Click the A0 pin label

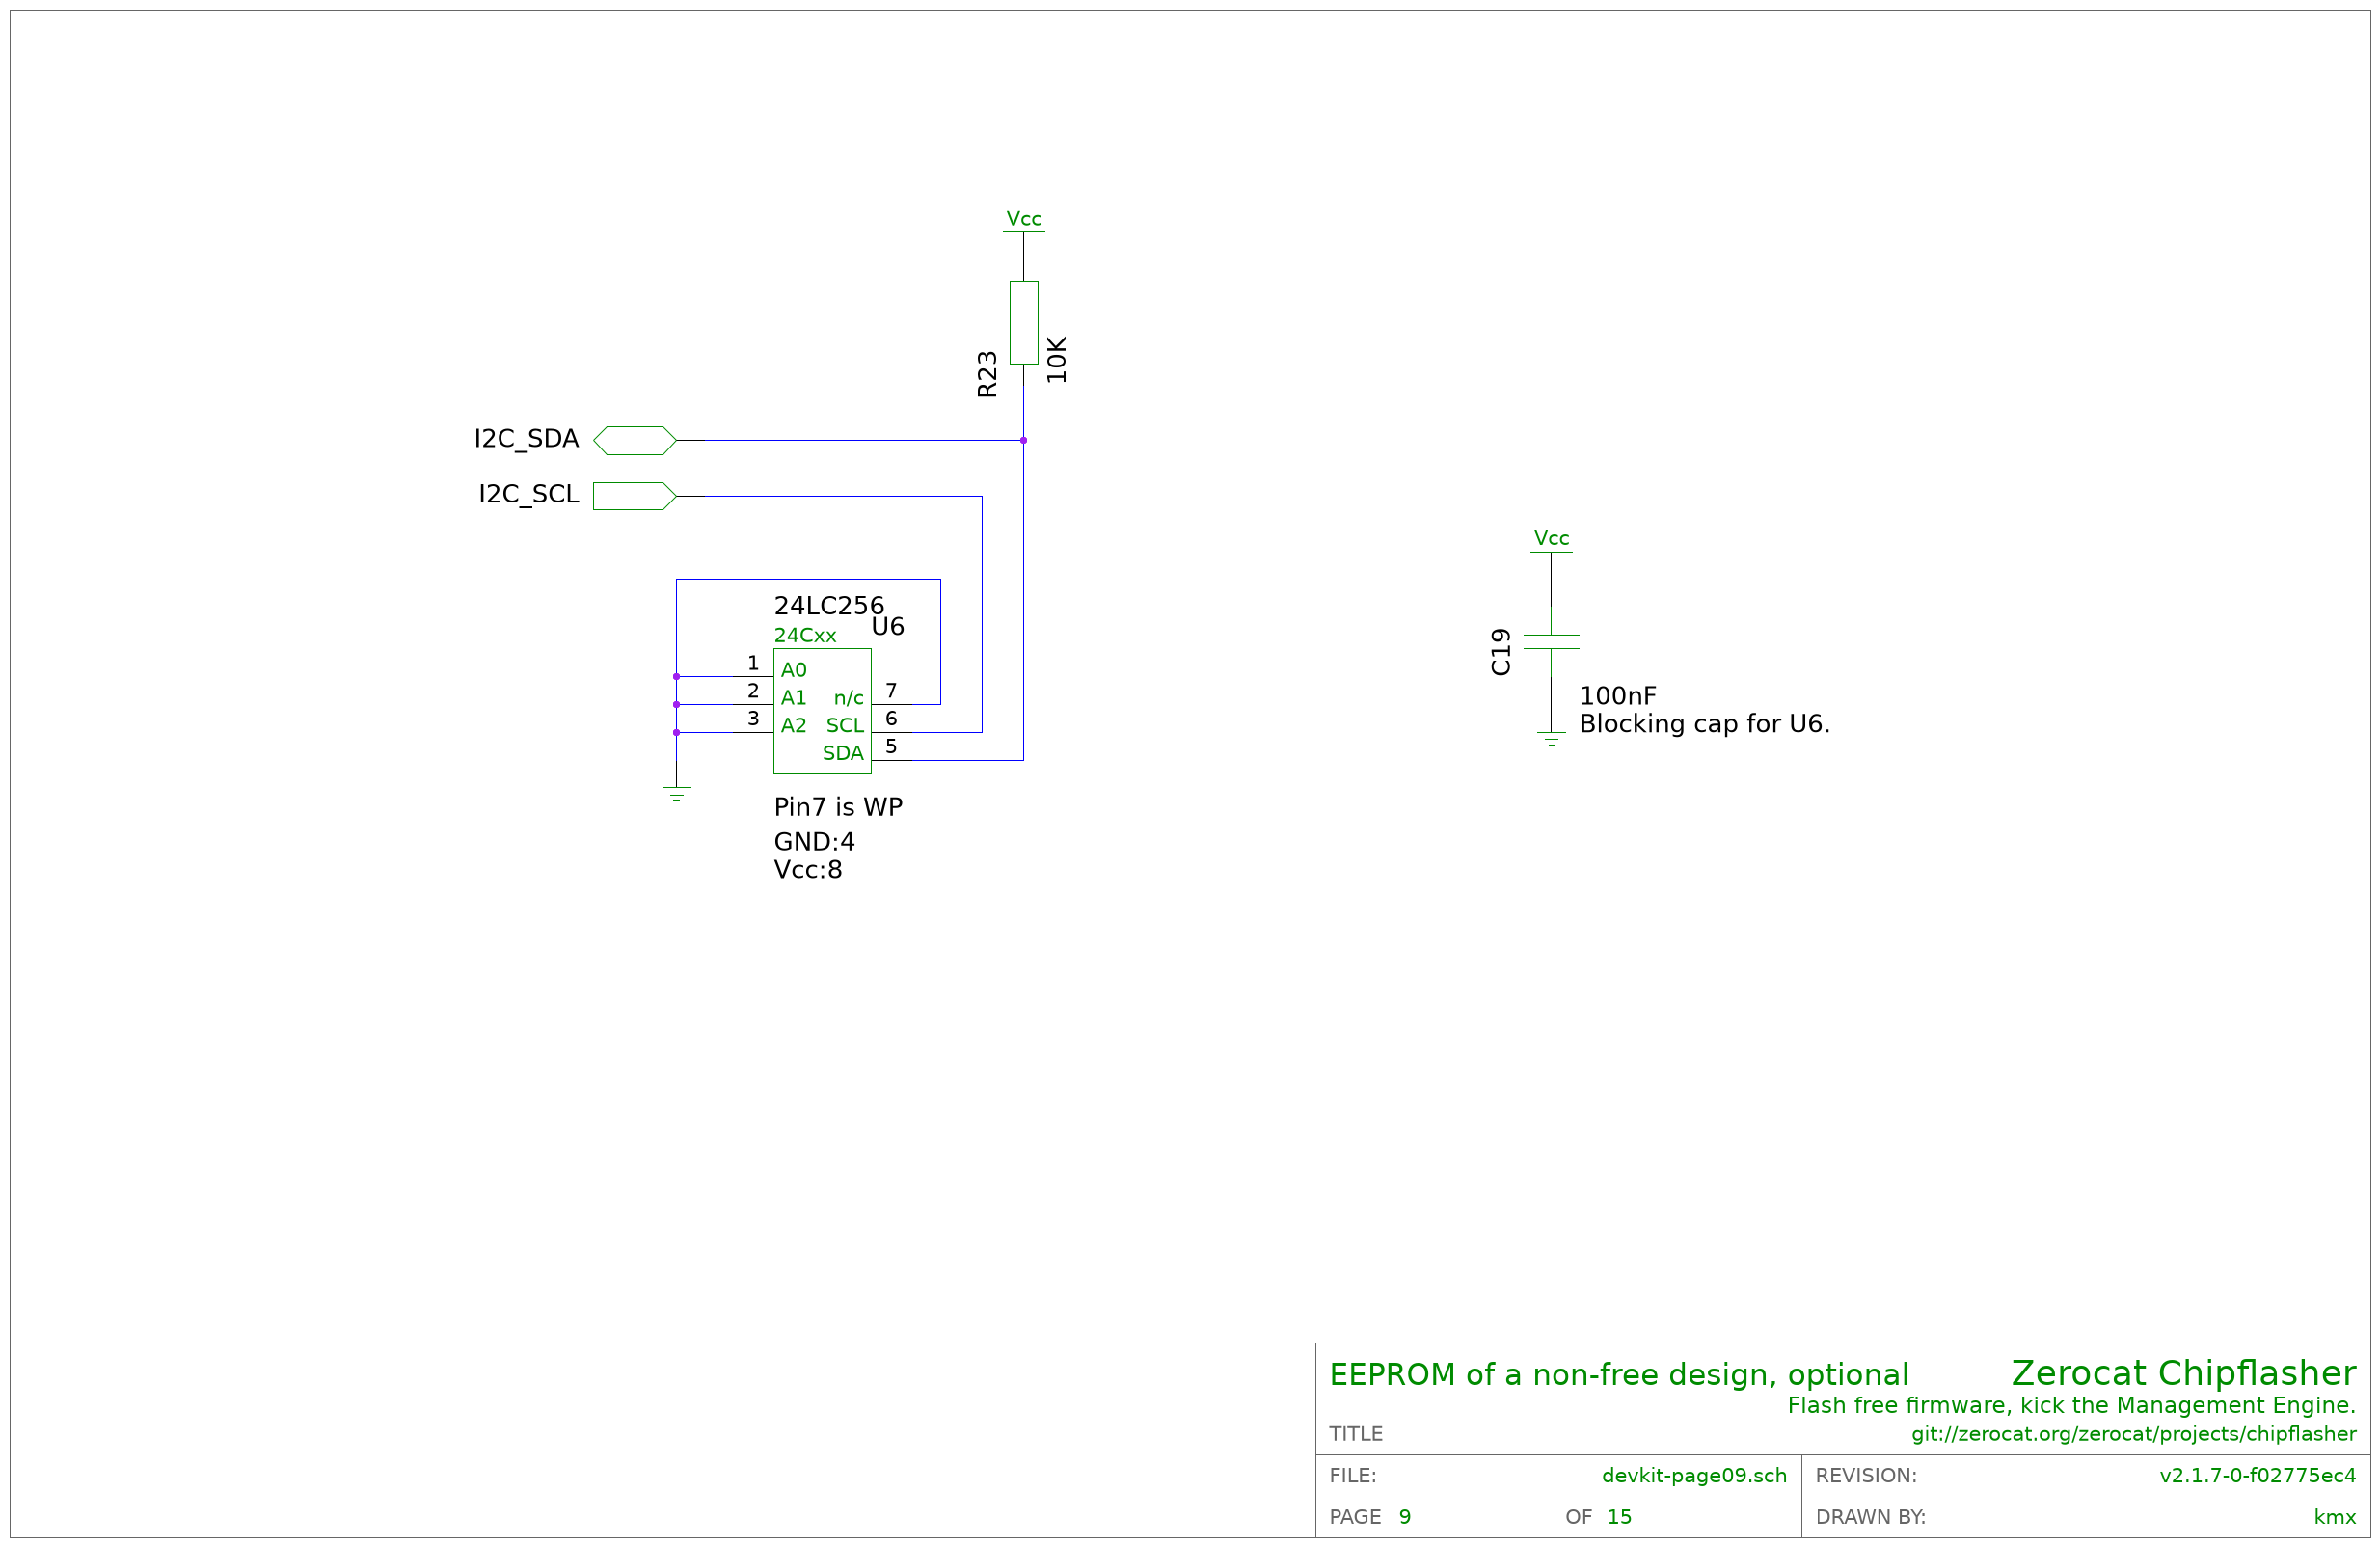[x=794, y=670]
